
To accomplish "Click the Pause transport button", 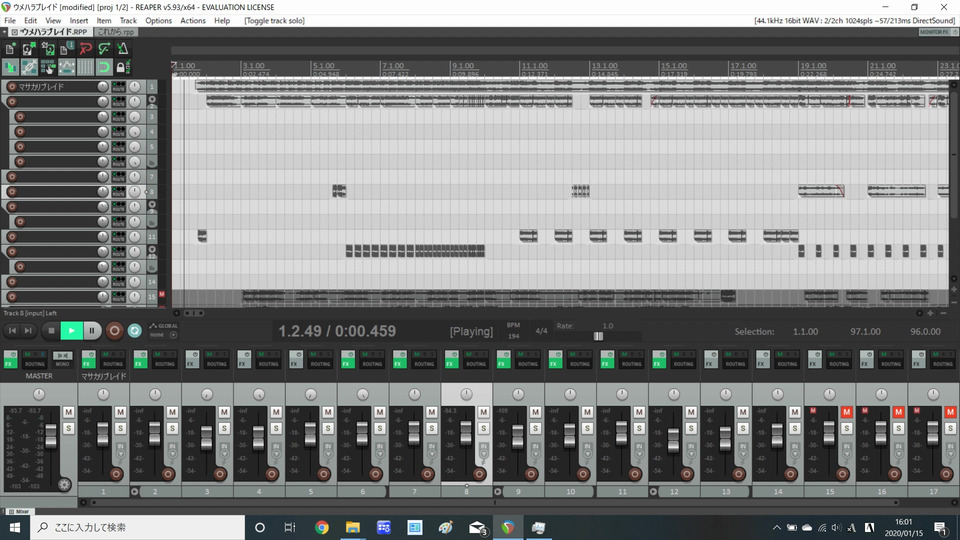I will pyautogui.click(x=92, y=331).
